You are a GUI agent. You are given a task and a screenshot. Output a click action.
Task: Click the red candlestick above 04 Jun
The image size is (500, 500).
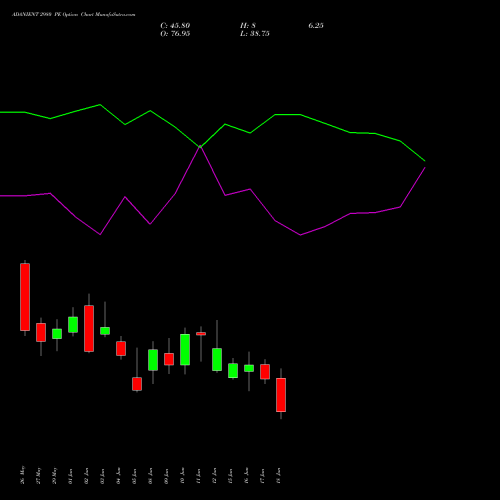[x=121, y=348]
